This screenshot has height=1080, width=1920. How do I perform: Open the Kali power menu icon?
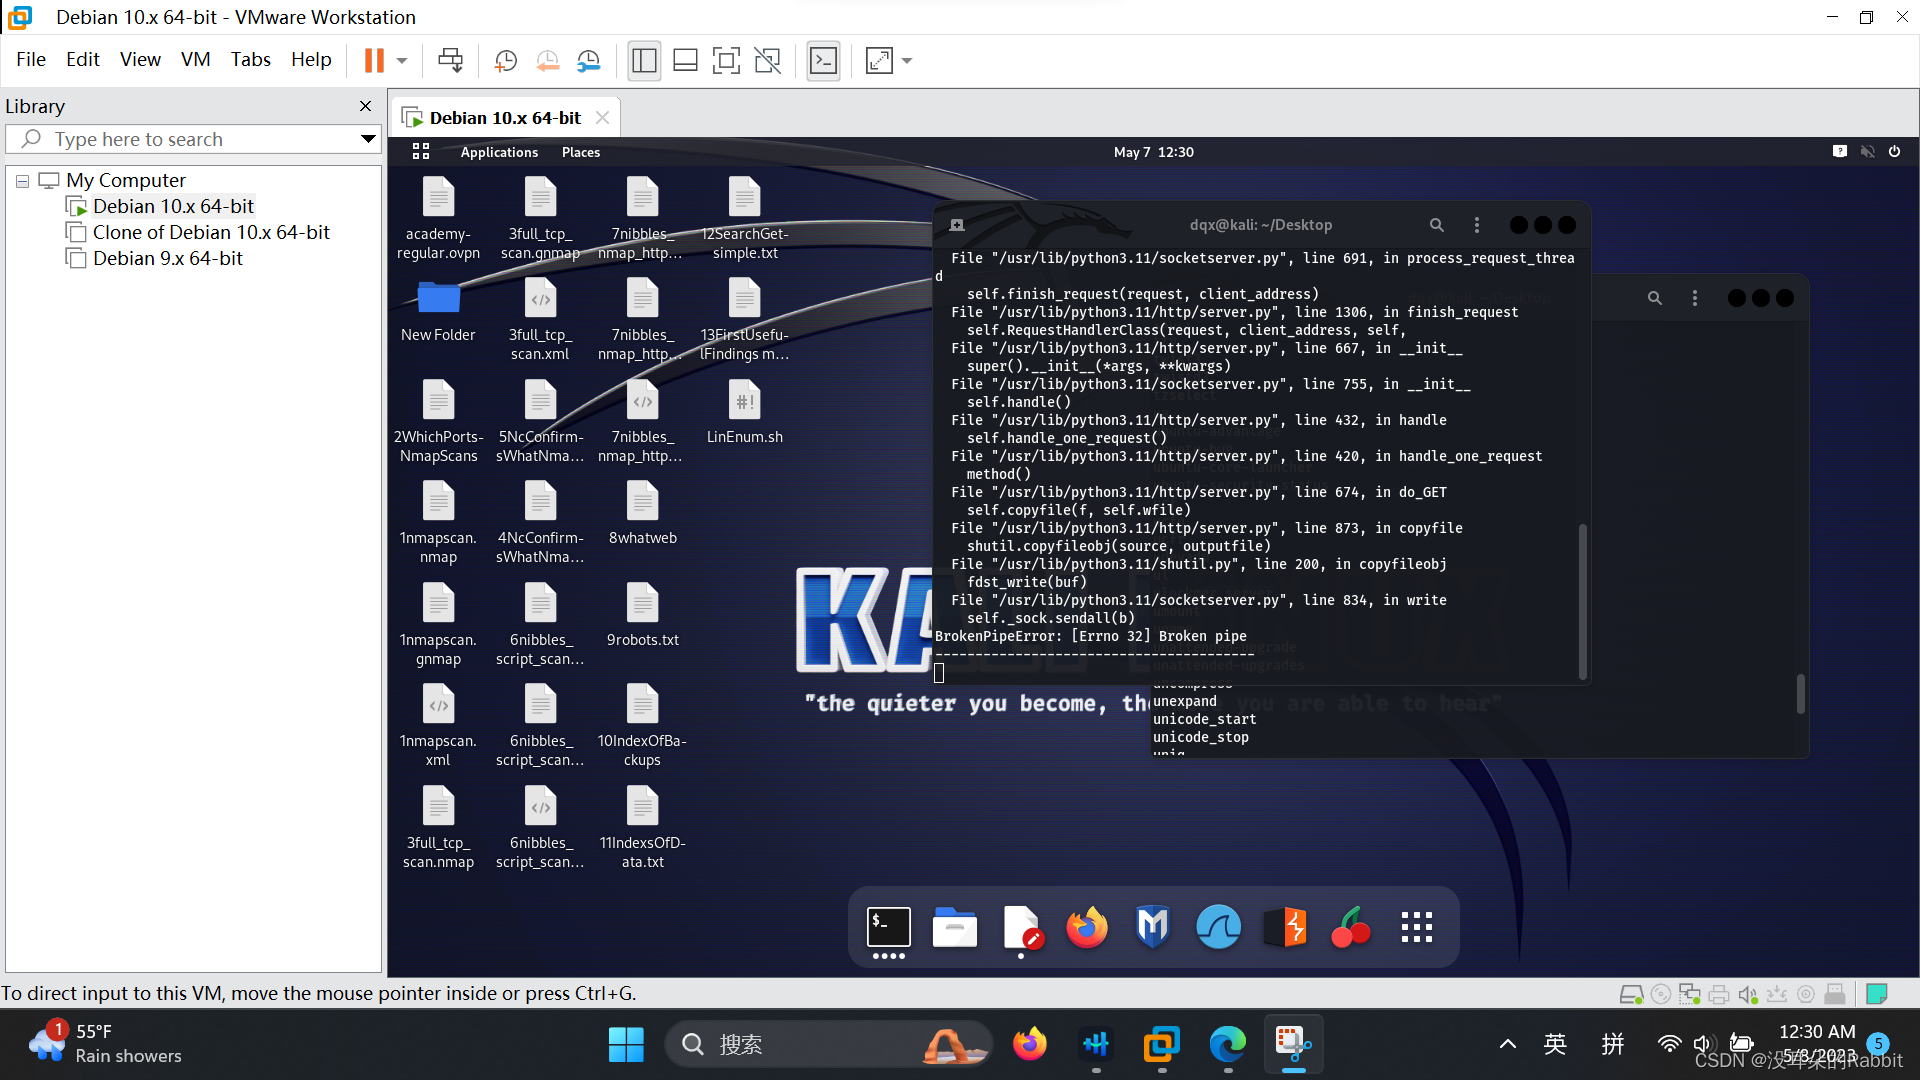1894,151
